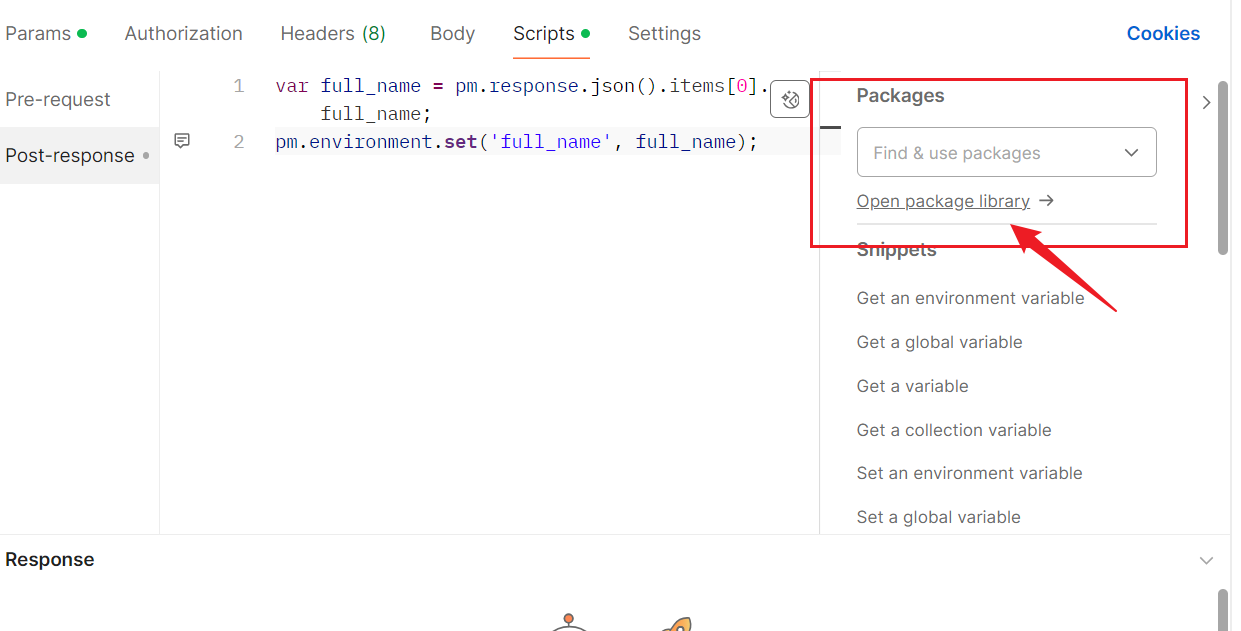1241x631 pixels.
Task: Click the Packages heading
Action: (900, 96)
